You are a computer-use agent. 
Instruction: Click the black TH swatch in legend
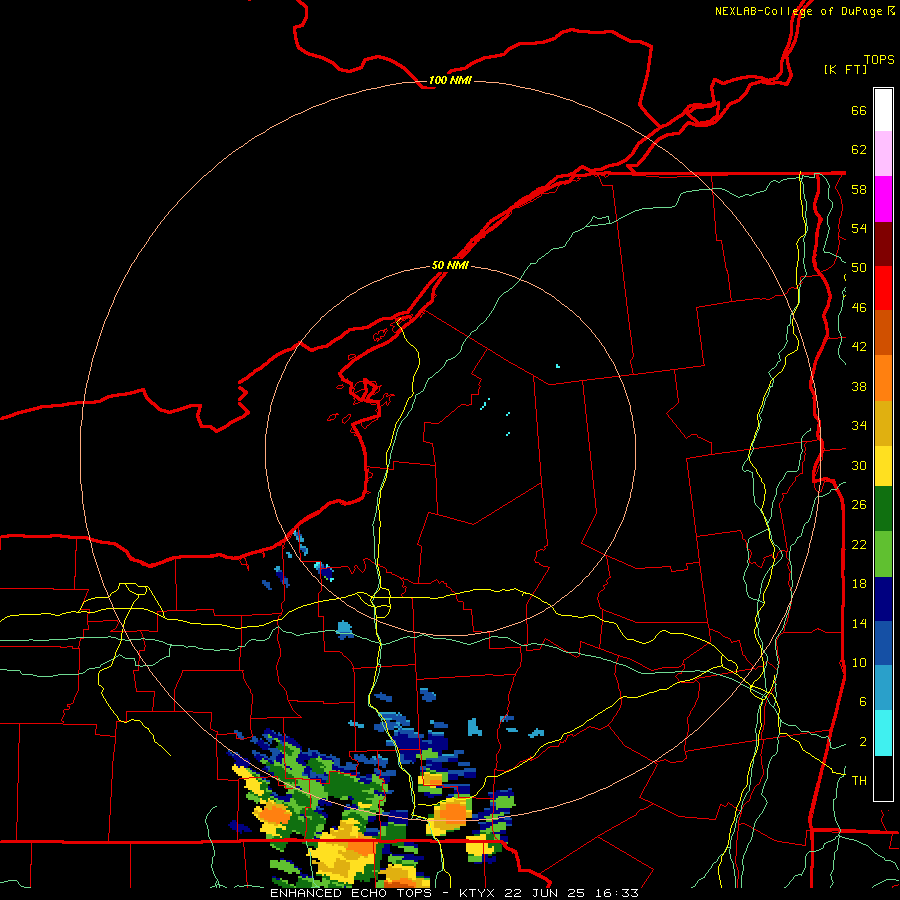pos(883,778)
